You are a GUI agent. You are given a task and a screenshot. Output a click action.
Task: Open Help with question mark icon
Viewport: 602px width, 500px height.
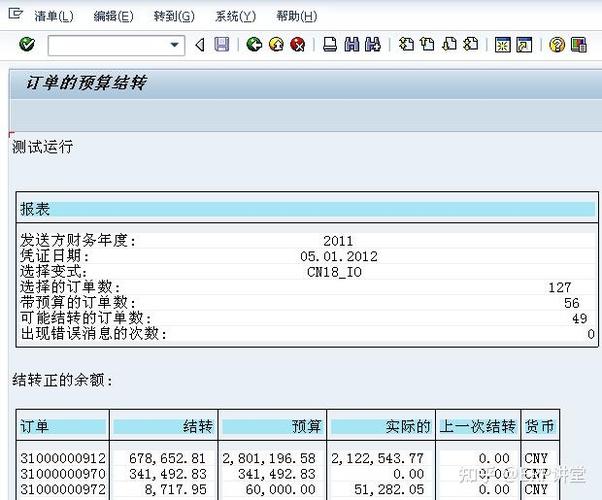[x=557, y=45]
